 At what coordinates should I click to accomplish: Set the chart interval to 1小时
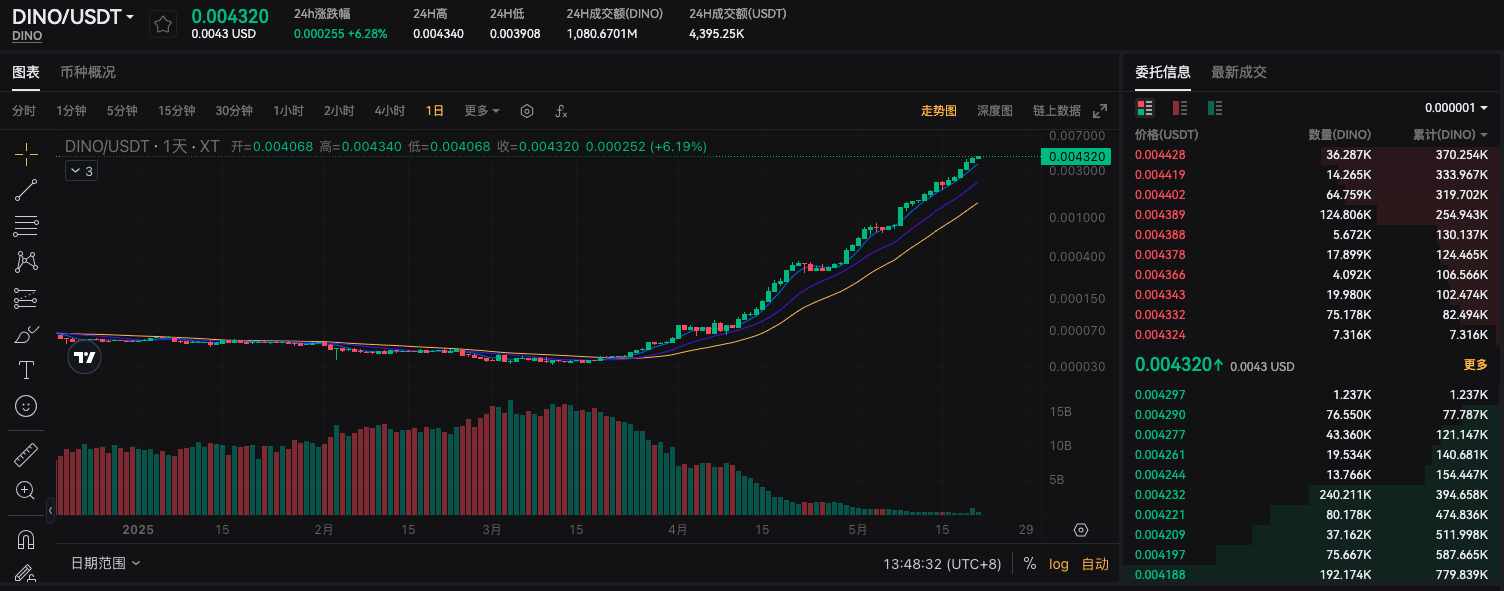pos(288,111)
